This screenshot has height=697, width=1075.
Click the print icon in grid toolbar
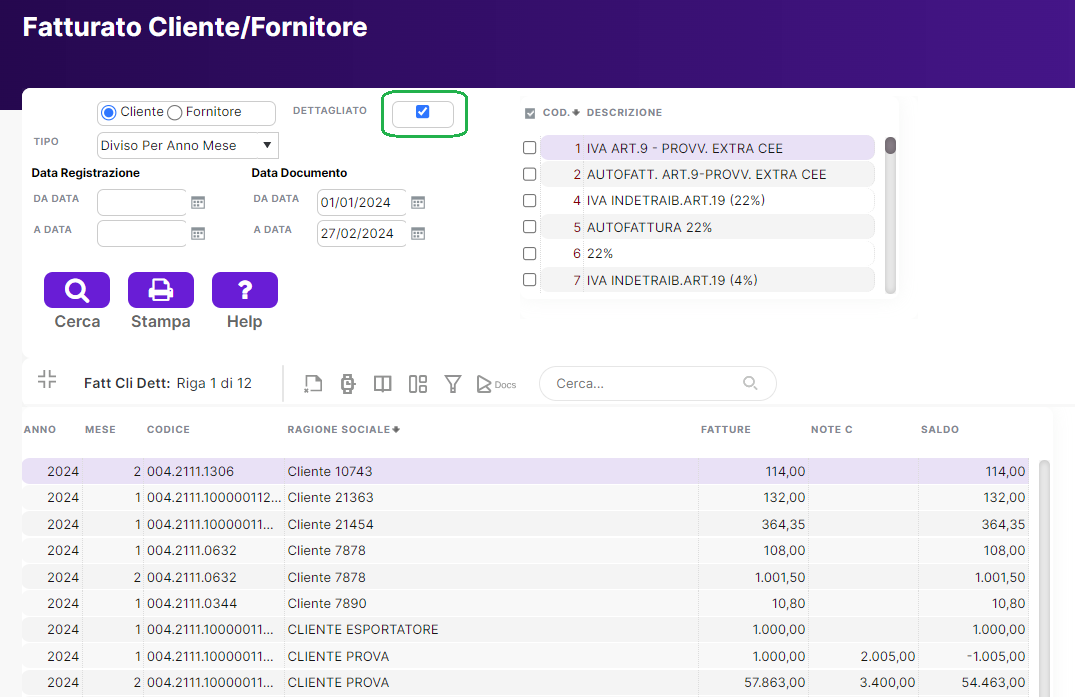(x=348, y=384)
